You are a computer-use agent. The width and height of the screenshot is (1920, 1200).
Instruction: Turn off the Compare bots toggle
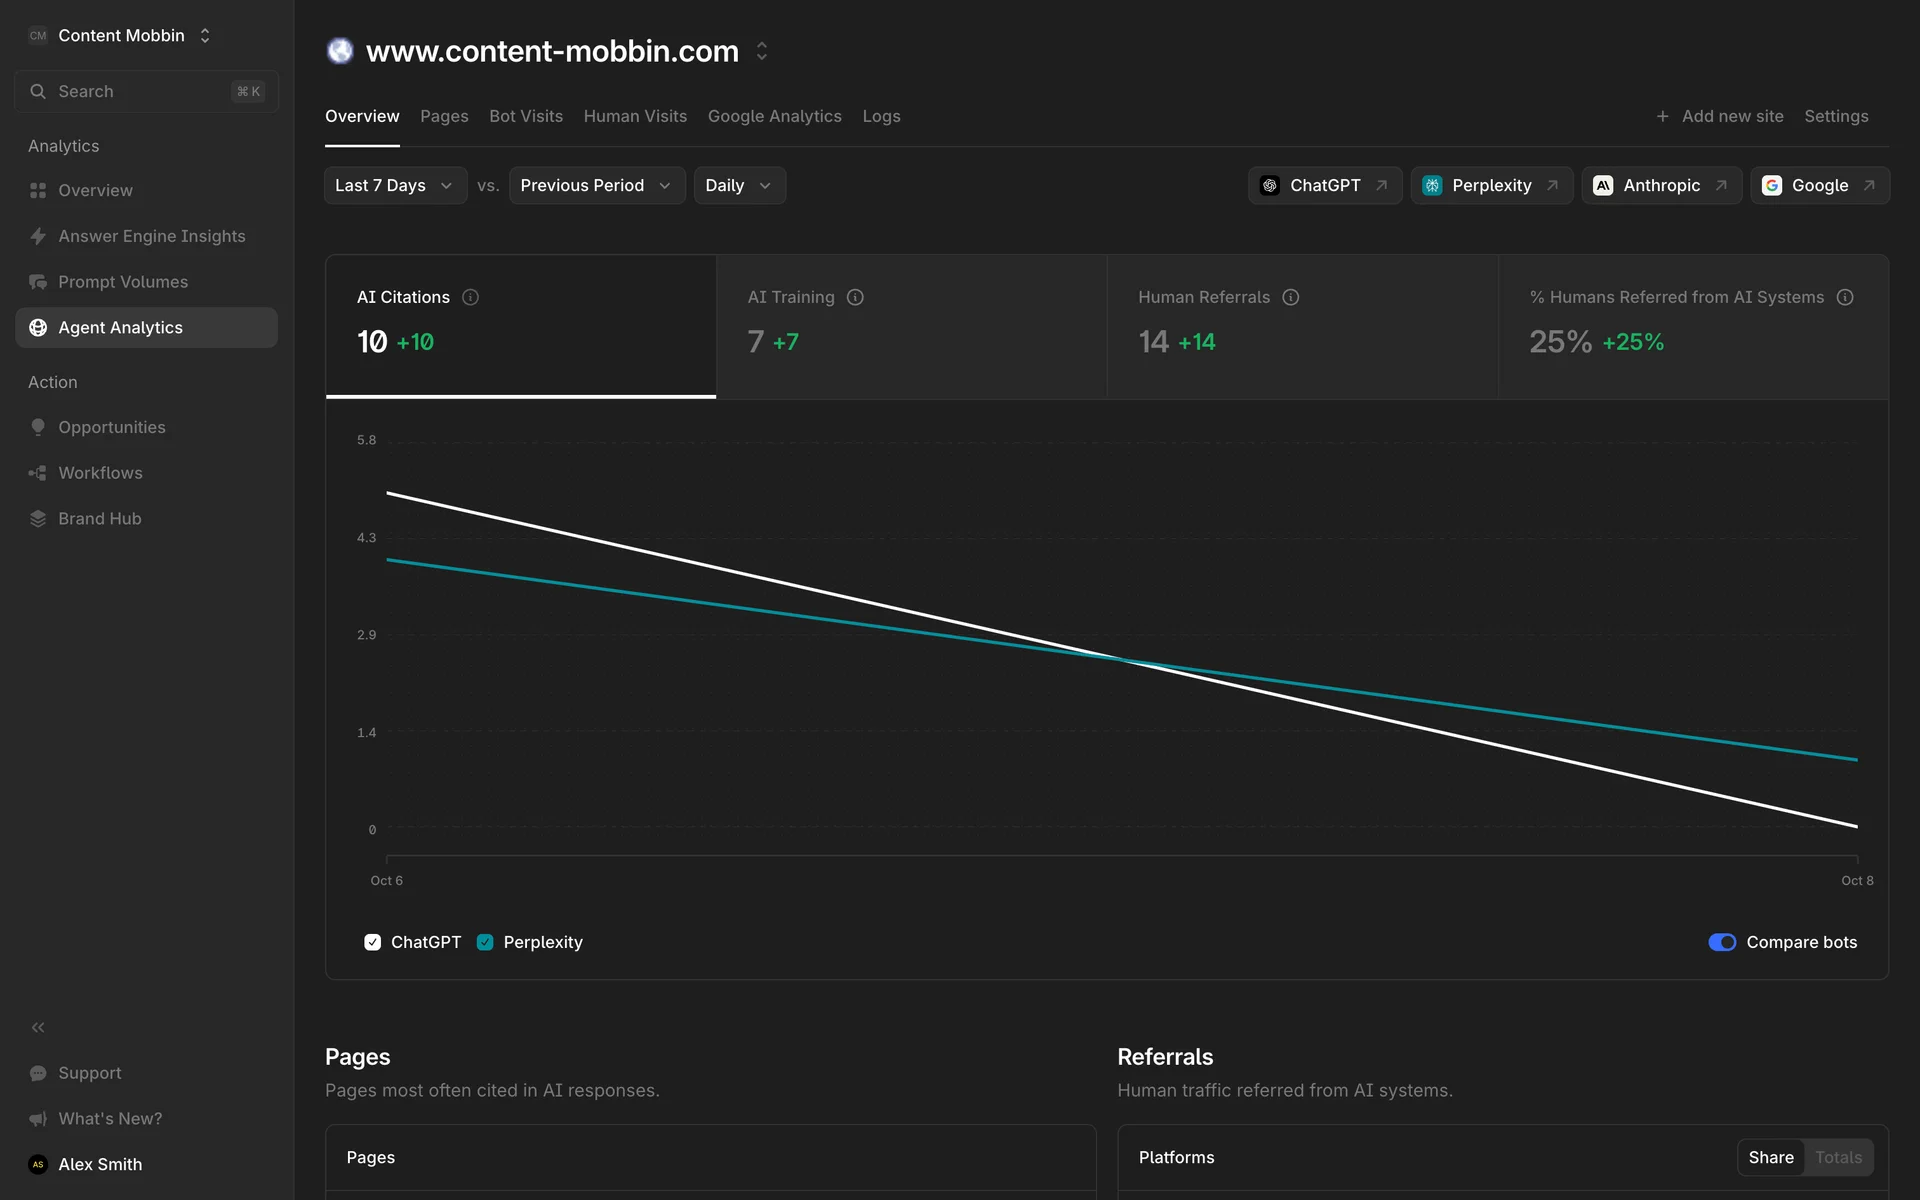pos(1721,942)
